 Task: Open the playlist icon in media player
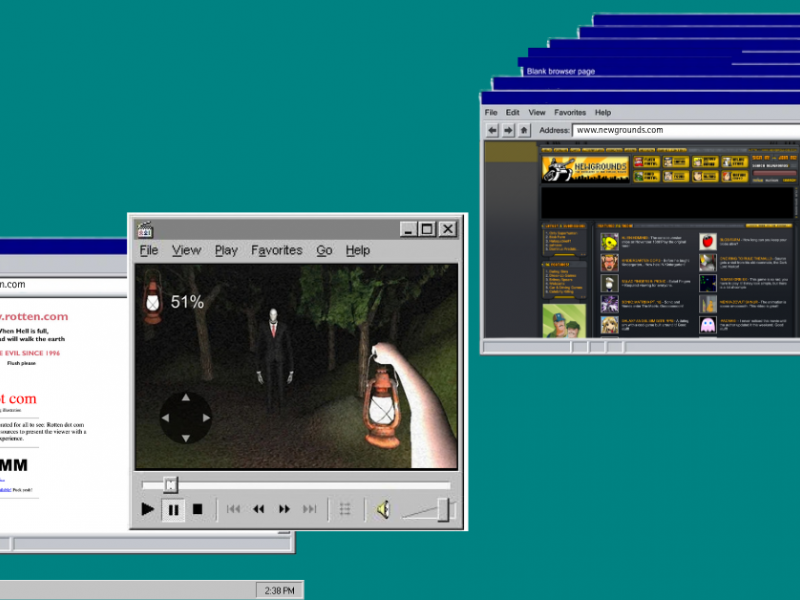coord(345,509)
